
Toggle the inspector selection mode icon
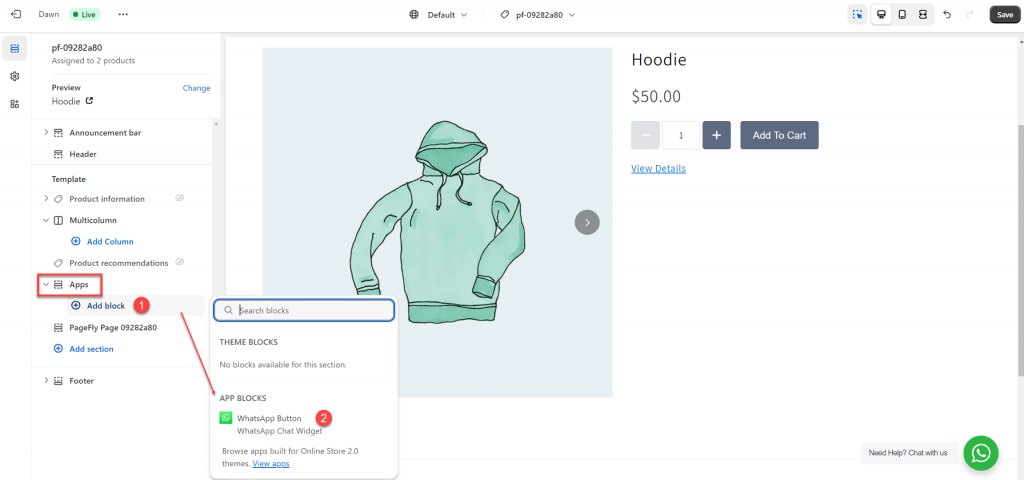(x=857, y=15)
